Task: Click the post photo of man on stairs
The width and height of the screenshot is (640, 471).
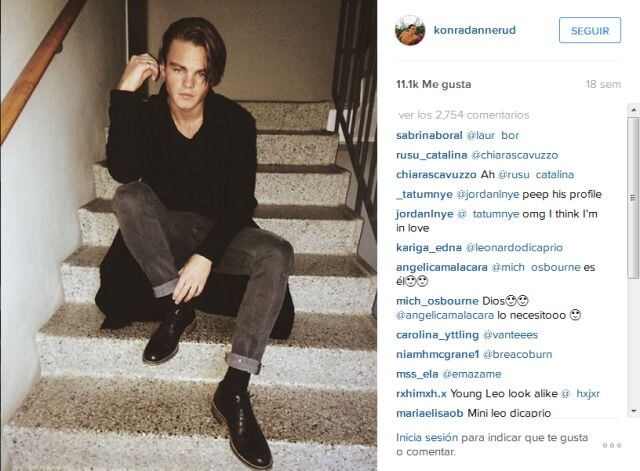Action: pos(189,236)
